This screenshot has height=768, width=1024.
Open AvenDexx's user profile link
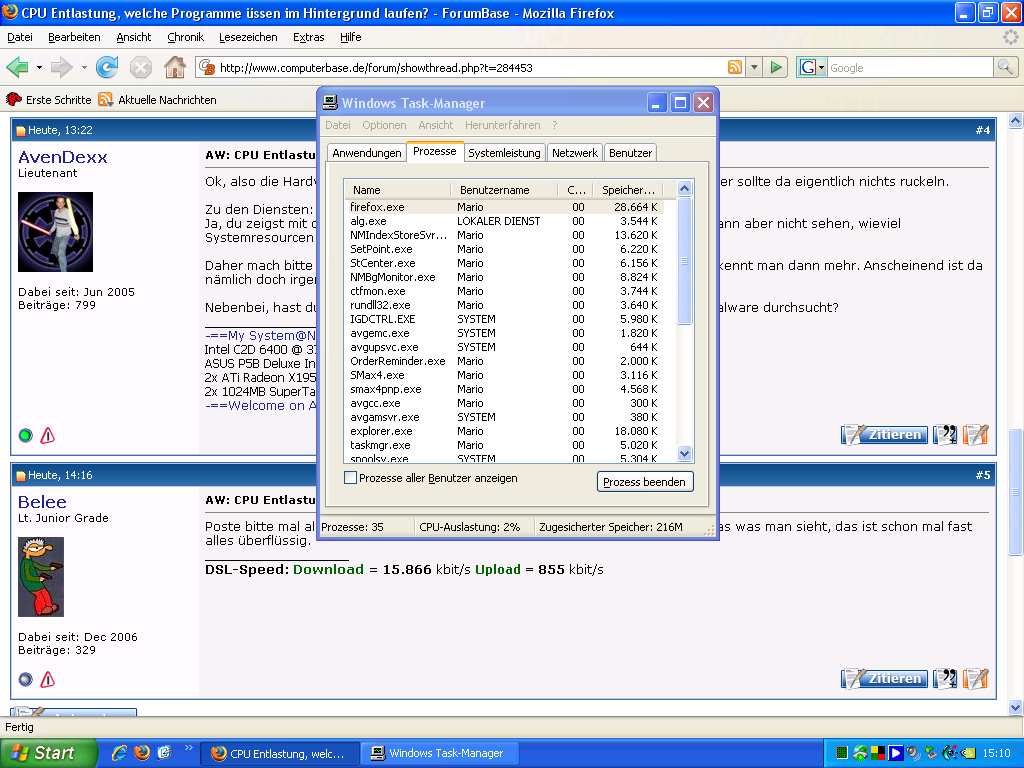coord(63,157)
